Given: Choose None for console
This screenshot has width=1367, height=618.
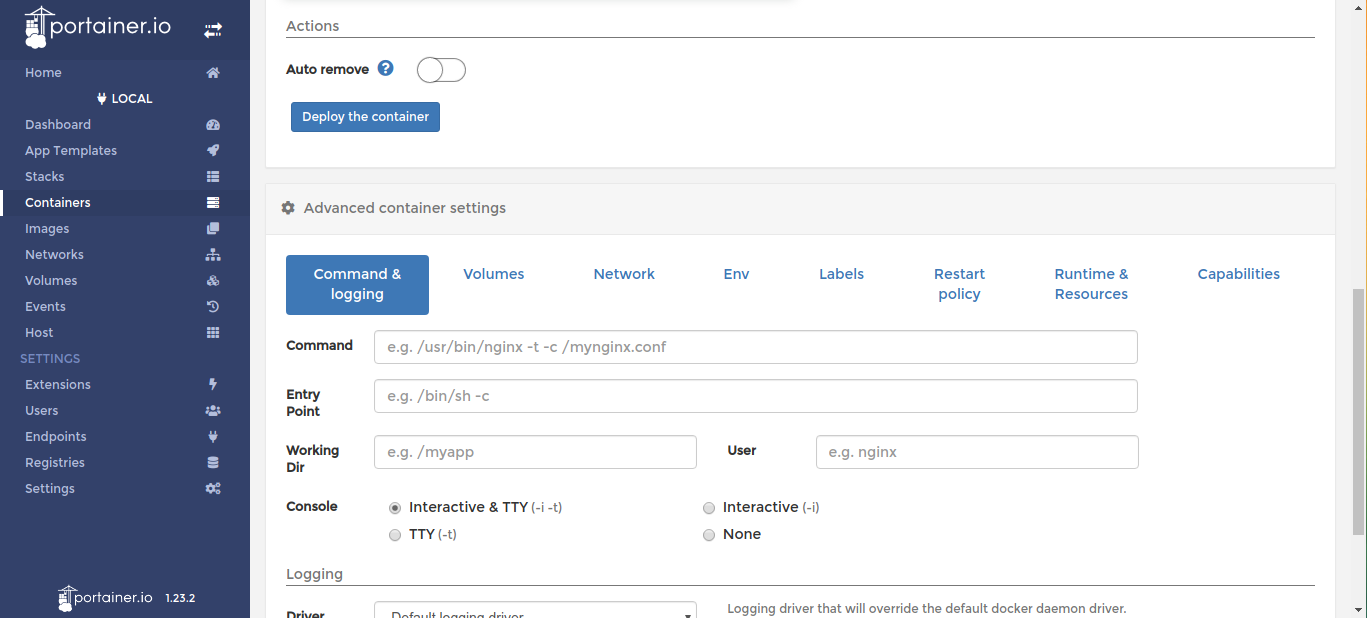Looking at the screenshot, I should coord(709,535).
